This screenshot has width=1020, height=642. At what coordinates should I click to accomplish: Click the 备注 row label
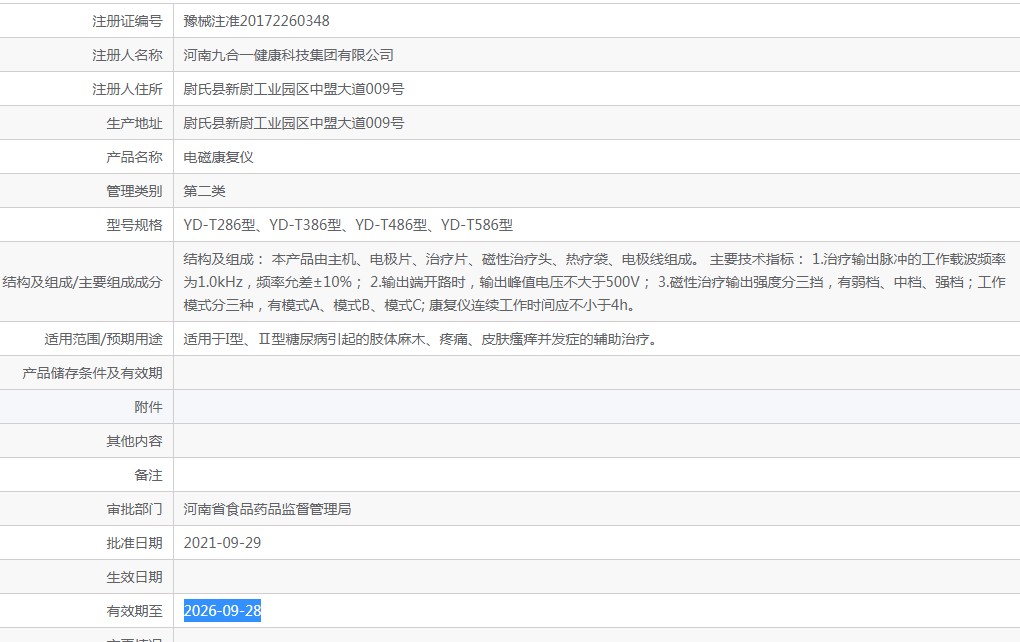148,475
